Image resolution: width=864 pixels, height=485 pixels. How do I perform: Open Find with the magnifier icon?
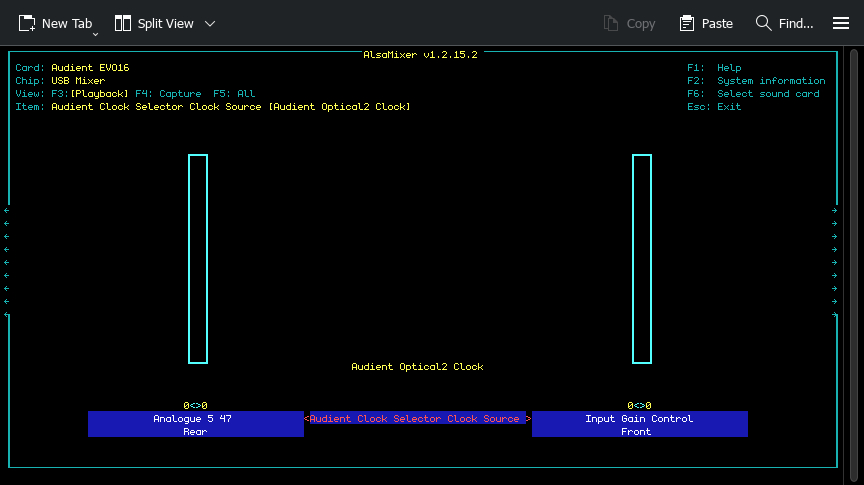tap(763, 23)
